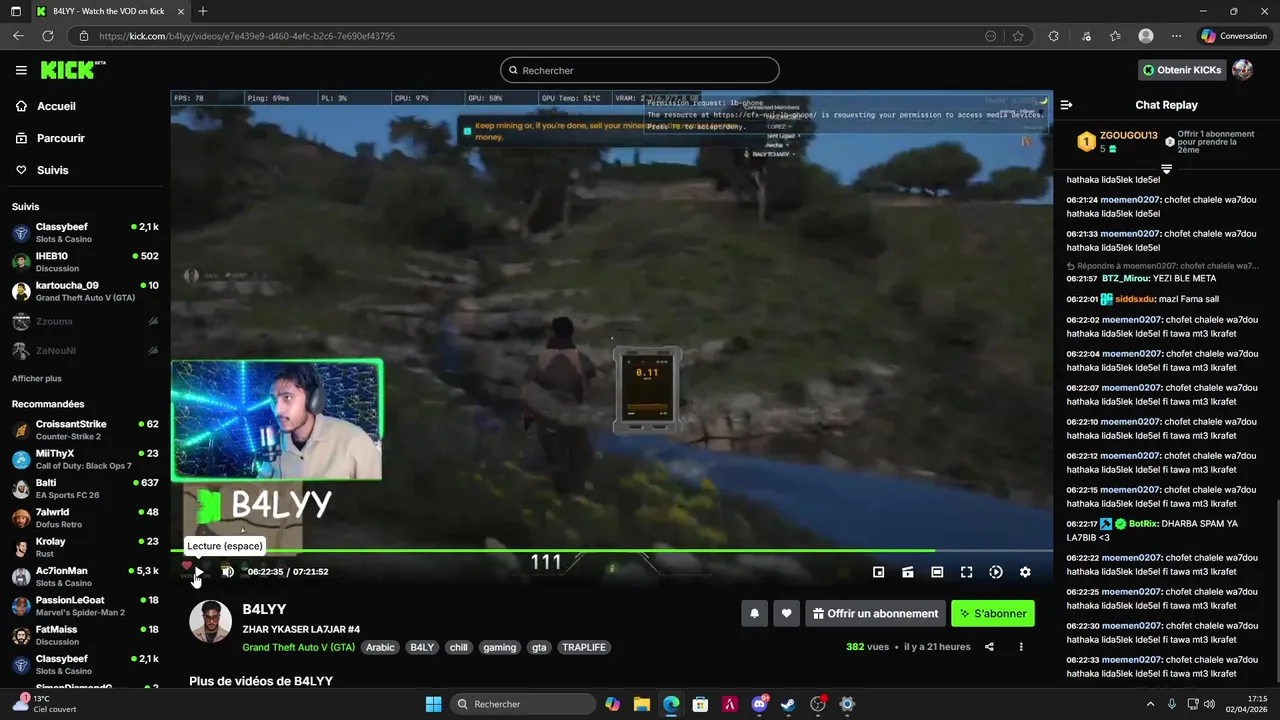Open PassionLeGoat recommended channel
This screenshot has height=720, width=1280.
coord(85,606)
